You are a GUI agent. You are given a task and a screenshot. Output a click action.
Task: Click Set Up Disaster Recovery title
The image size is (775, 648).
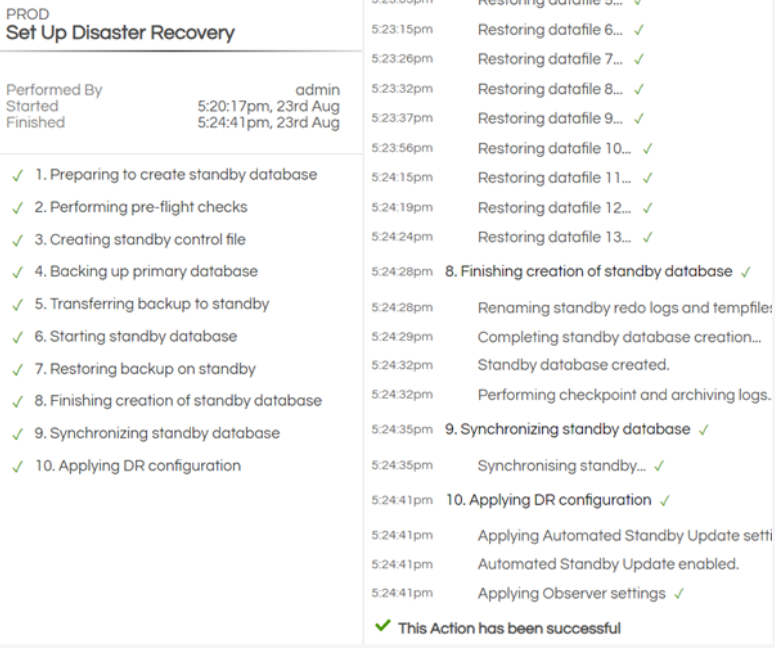pos(120,33)
